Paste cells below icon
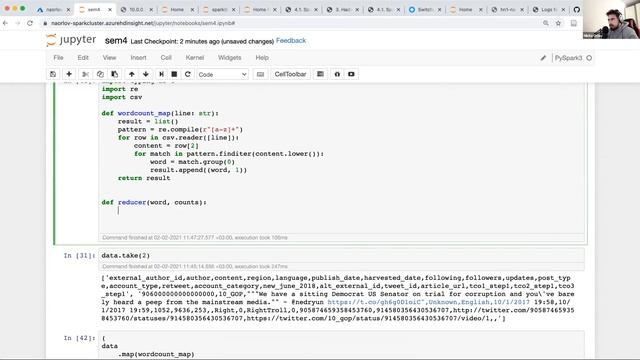 [x=115, y=74]
